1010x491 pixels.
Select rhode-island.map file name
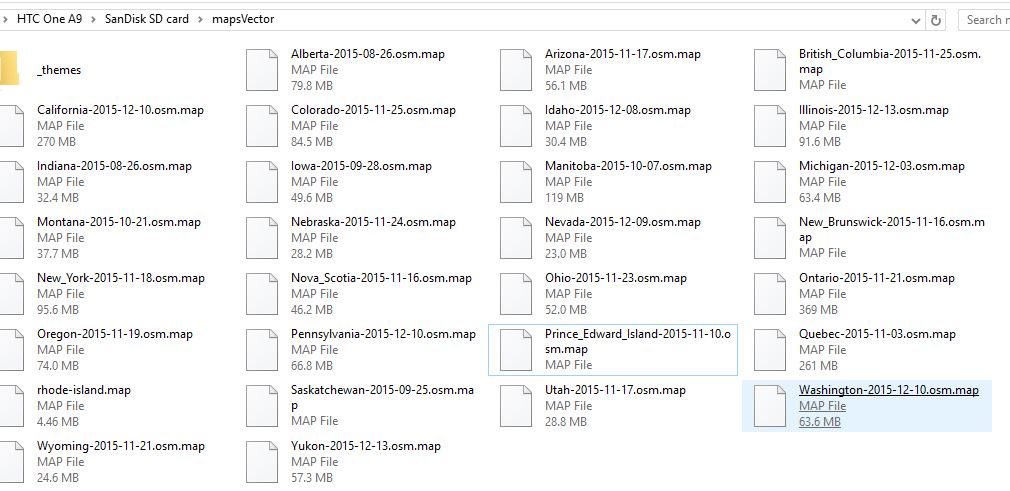click(x=84, y=390)
